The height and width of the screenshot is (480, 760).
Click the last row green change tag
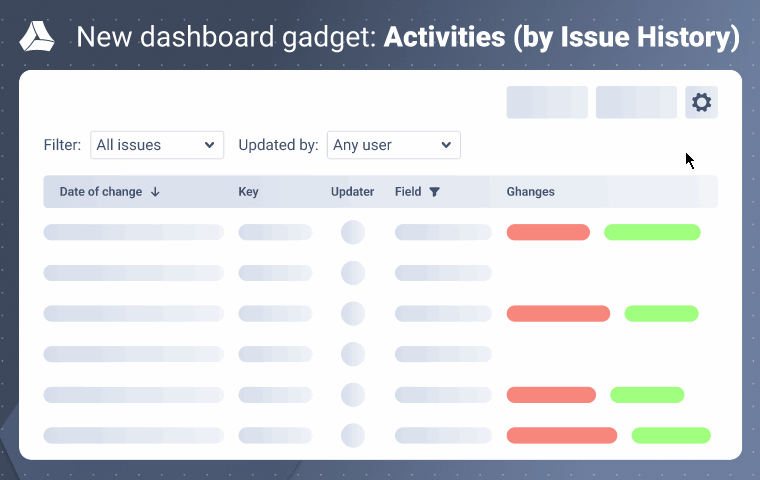[671, 435]
